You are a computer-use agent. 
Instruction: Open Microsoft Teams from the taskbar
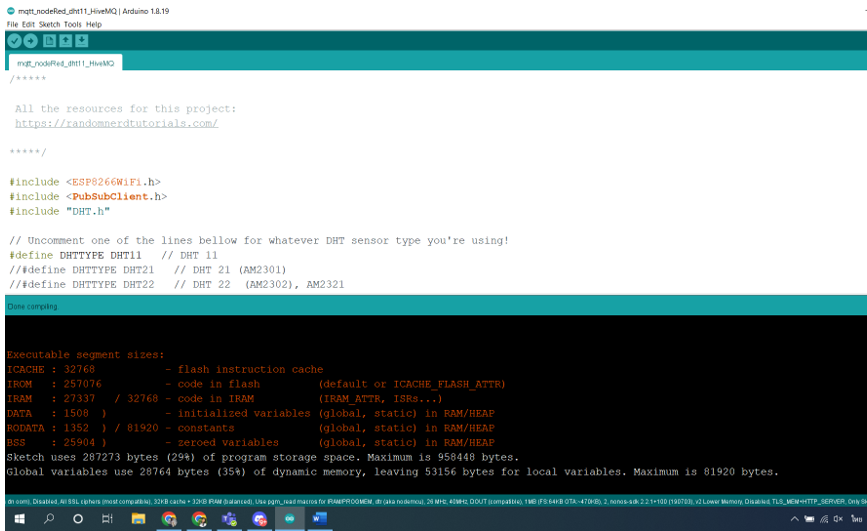(229, 519)
